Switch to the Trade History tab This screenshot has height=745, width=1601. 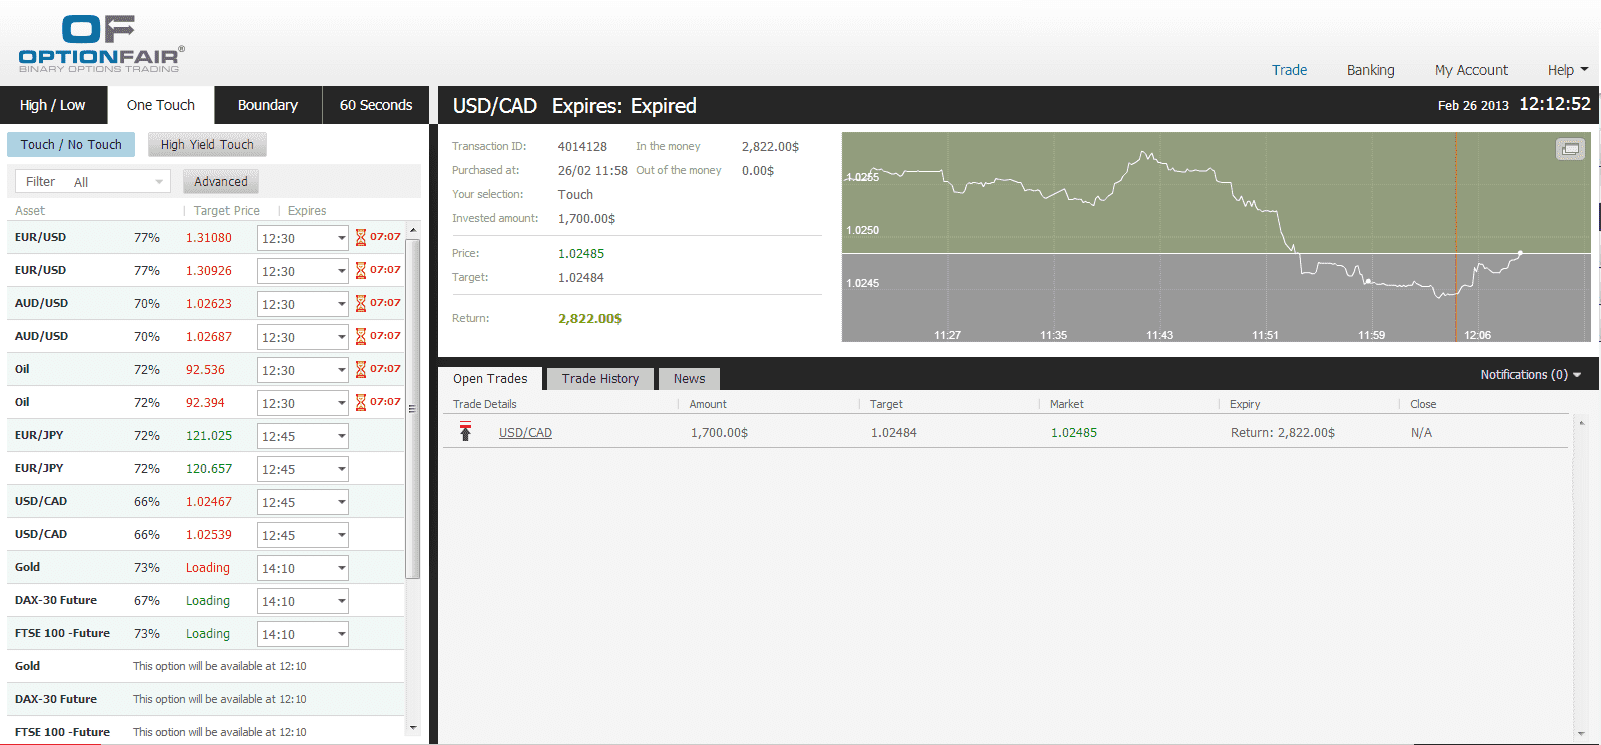pyautogui.click(x=600, y=378)
